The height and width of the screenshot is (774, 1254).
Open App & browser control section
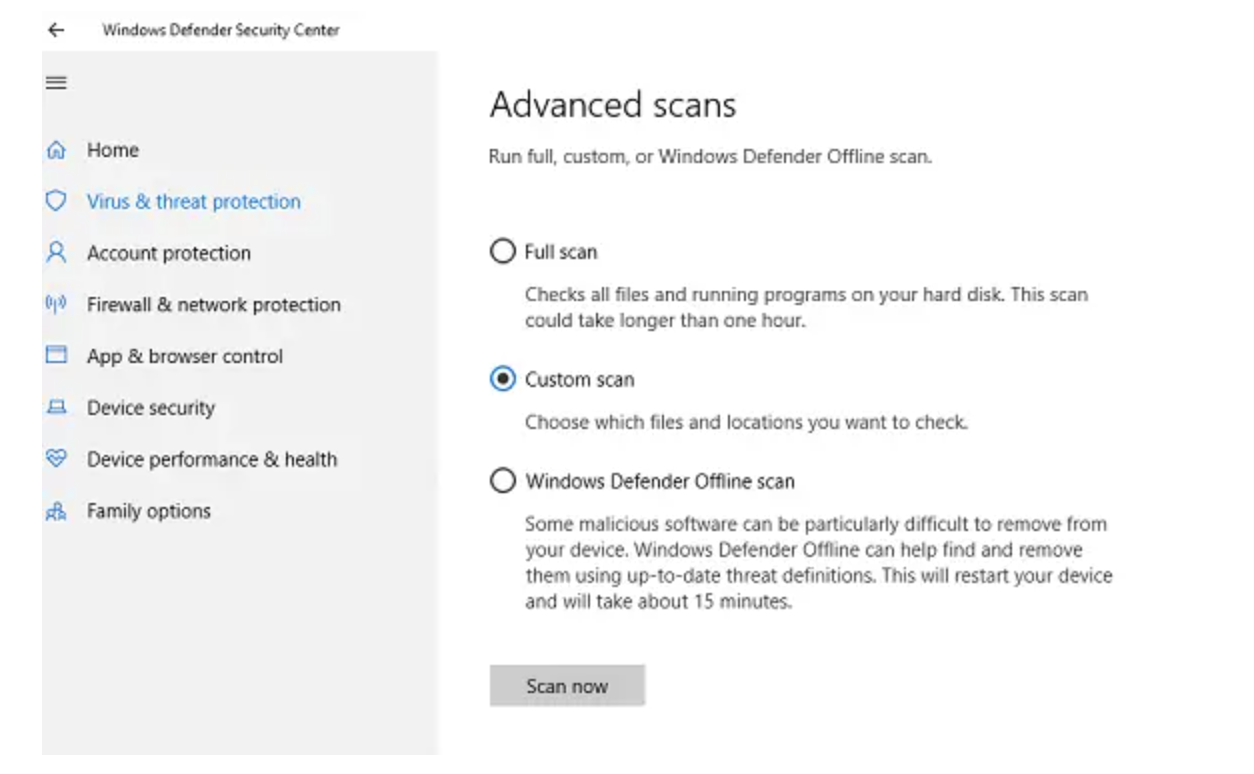point(185,356)
